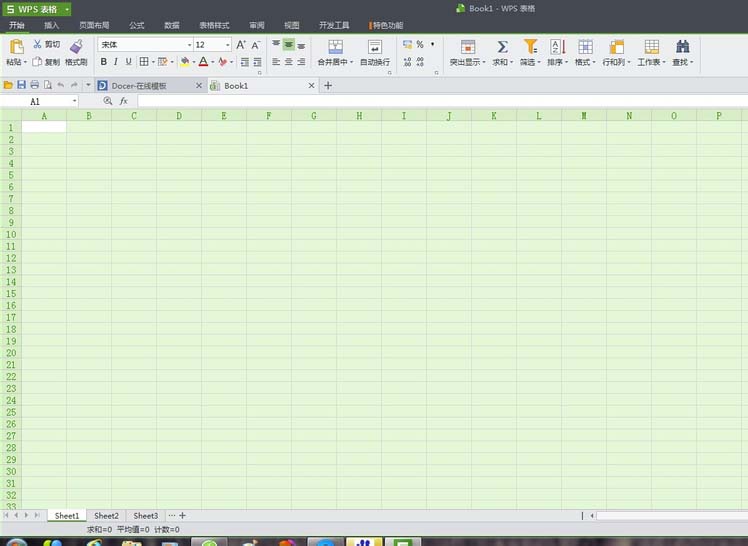The width and height of the screenshot is (748, 546).
Task: Open the font size dropdown
Action: (x=228, y=45)
